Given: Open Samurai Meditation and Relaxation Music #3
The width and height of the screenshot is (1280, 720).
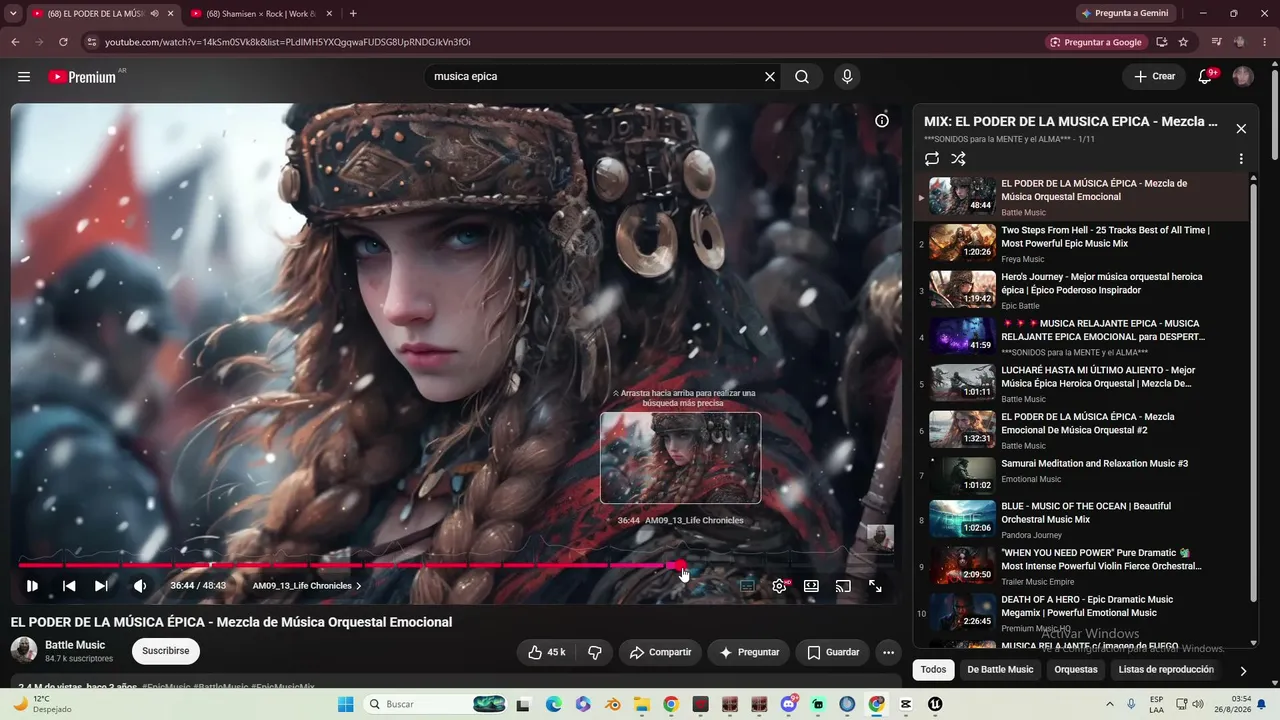Looking at the screenshot, I should click(x=1083, y=474).
